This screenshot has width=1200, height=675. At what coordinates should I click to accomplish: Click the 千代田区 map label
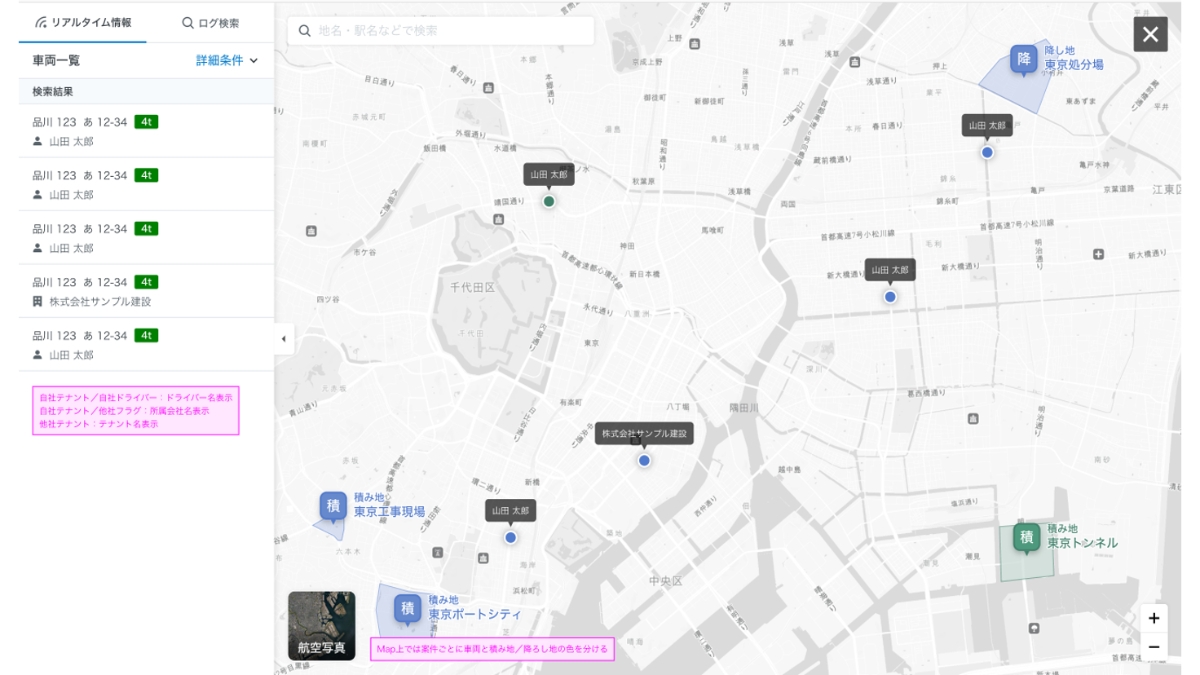472,287
